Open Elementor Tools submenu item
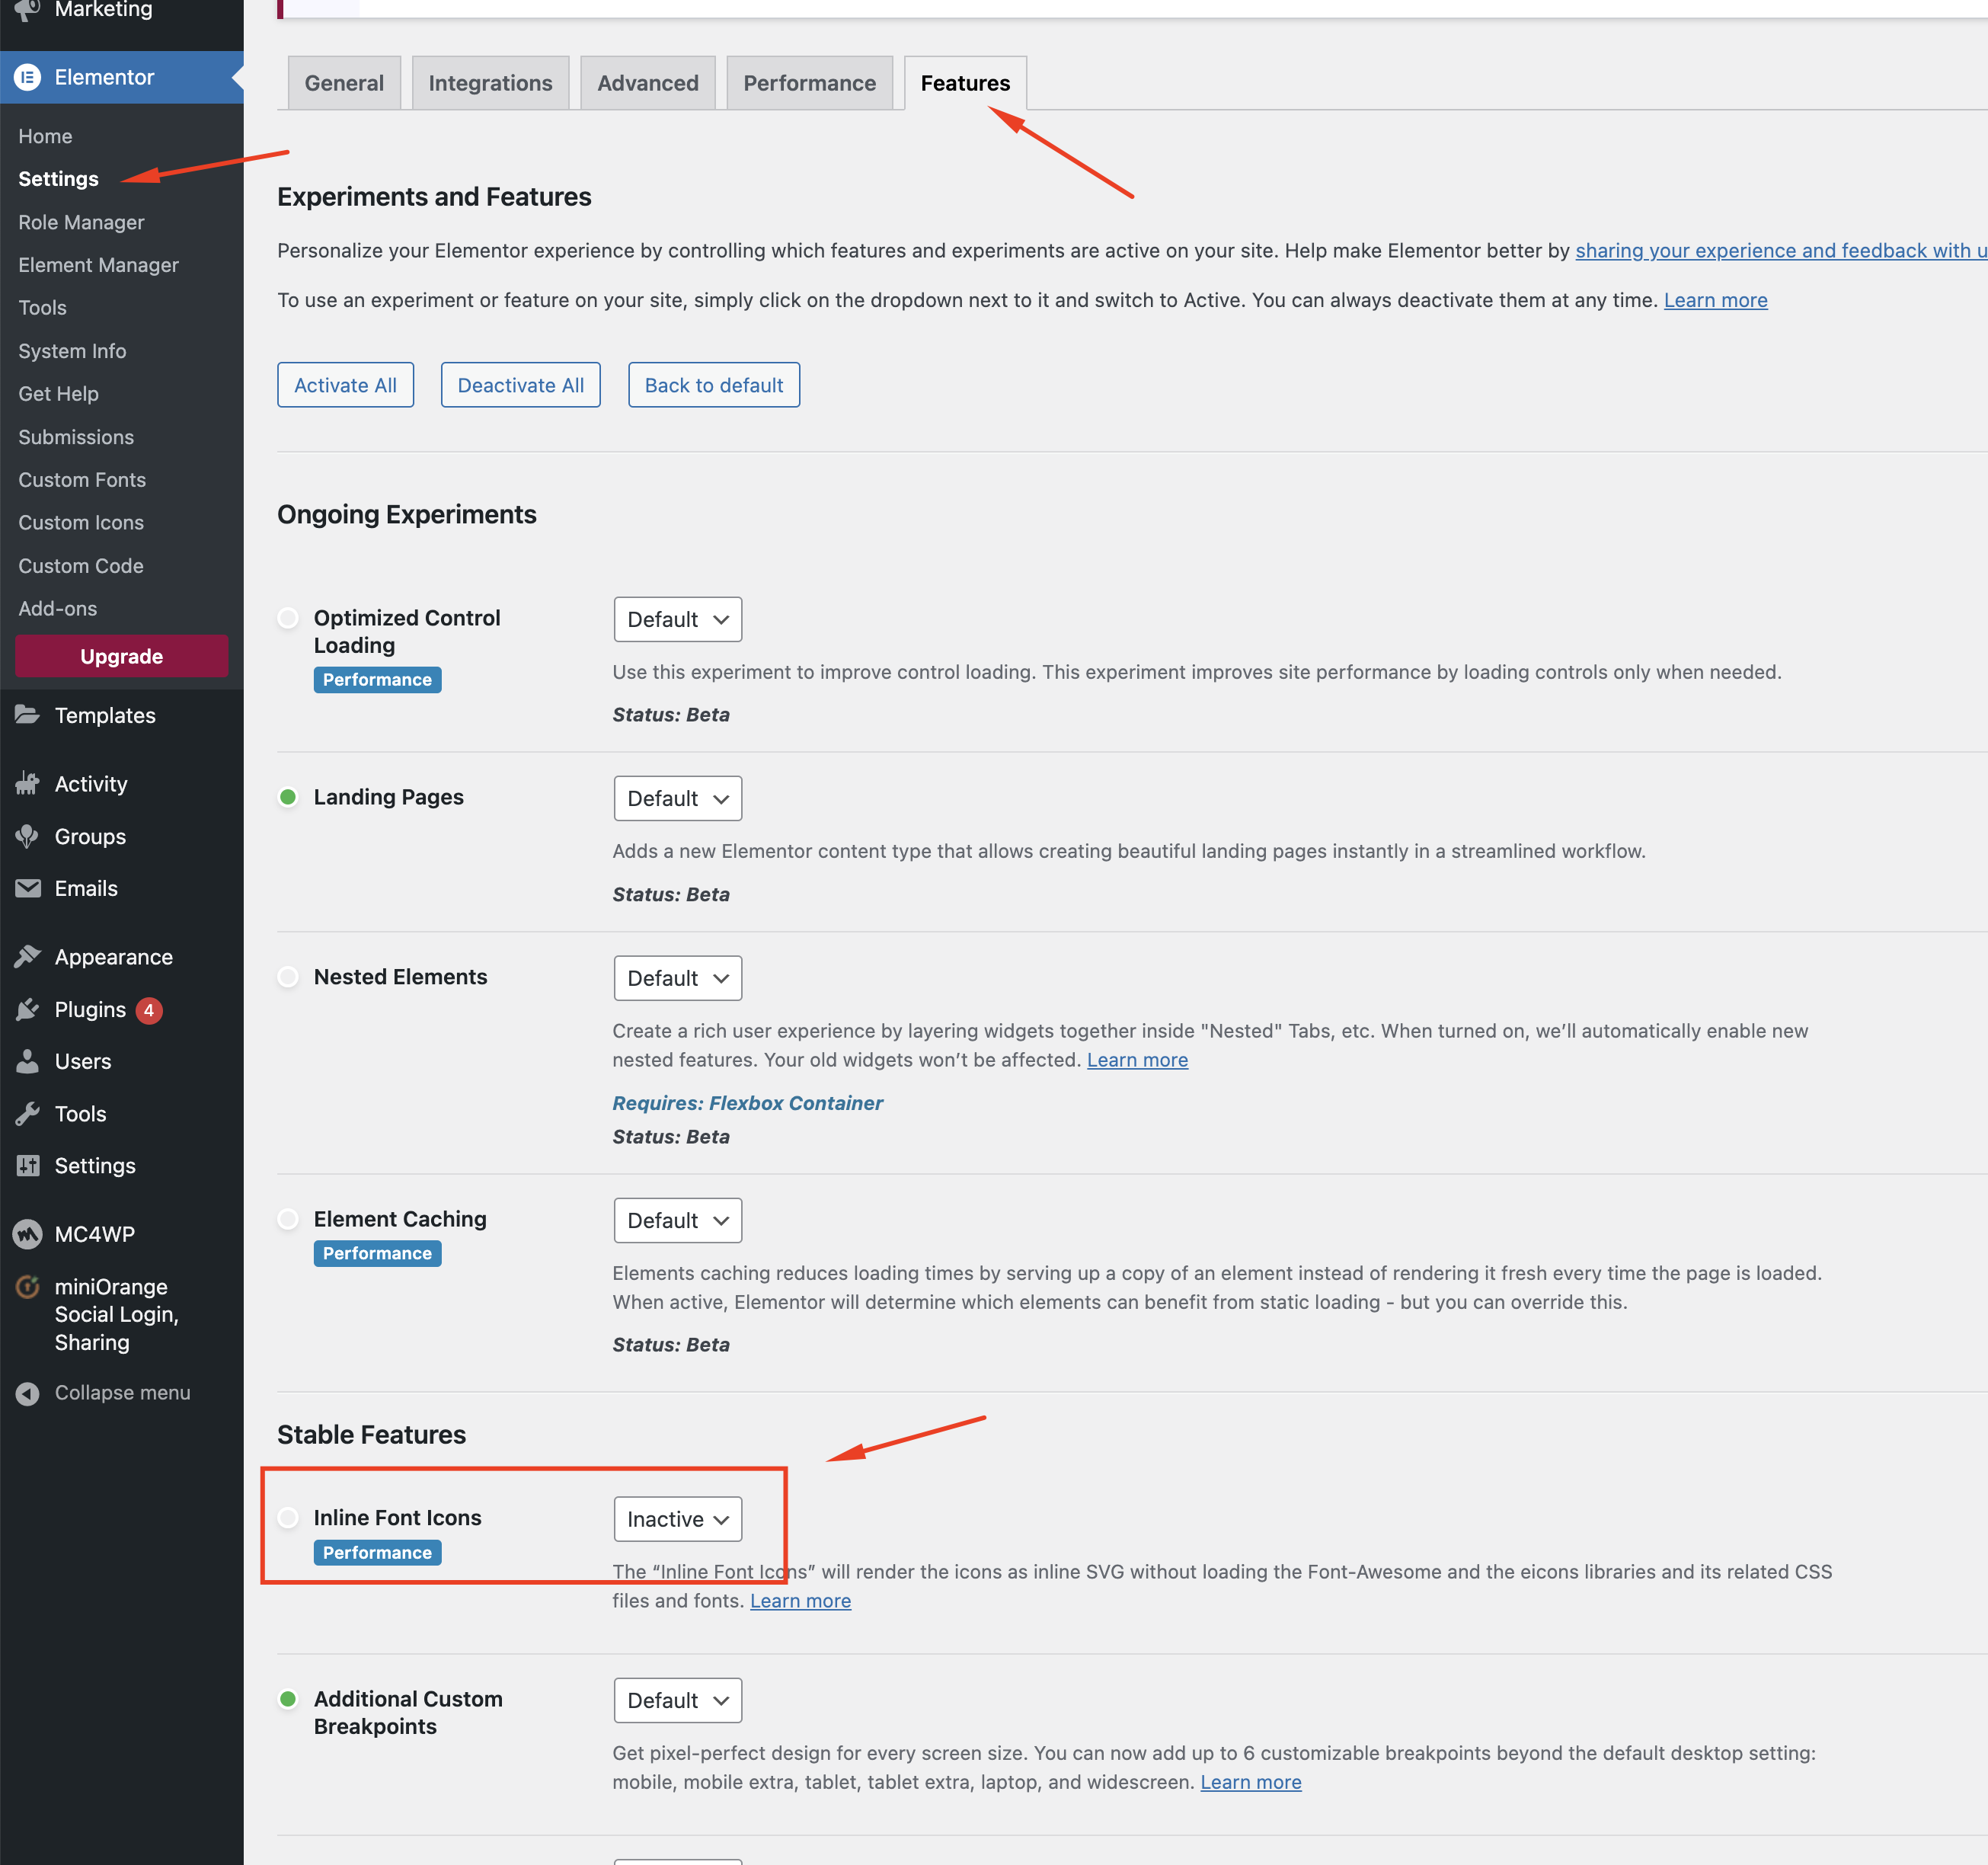 (42, 308)
